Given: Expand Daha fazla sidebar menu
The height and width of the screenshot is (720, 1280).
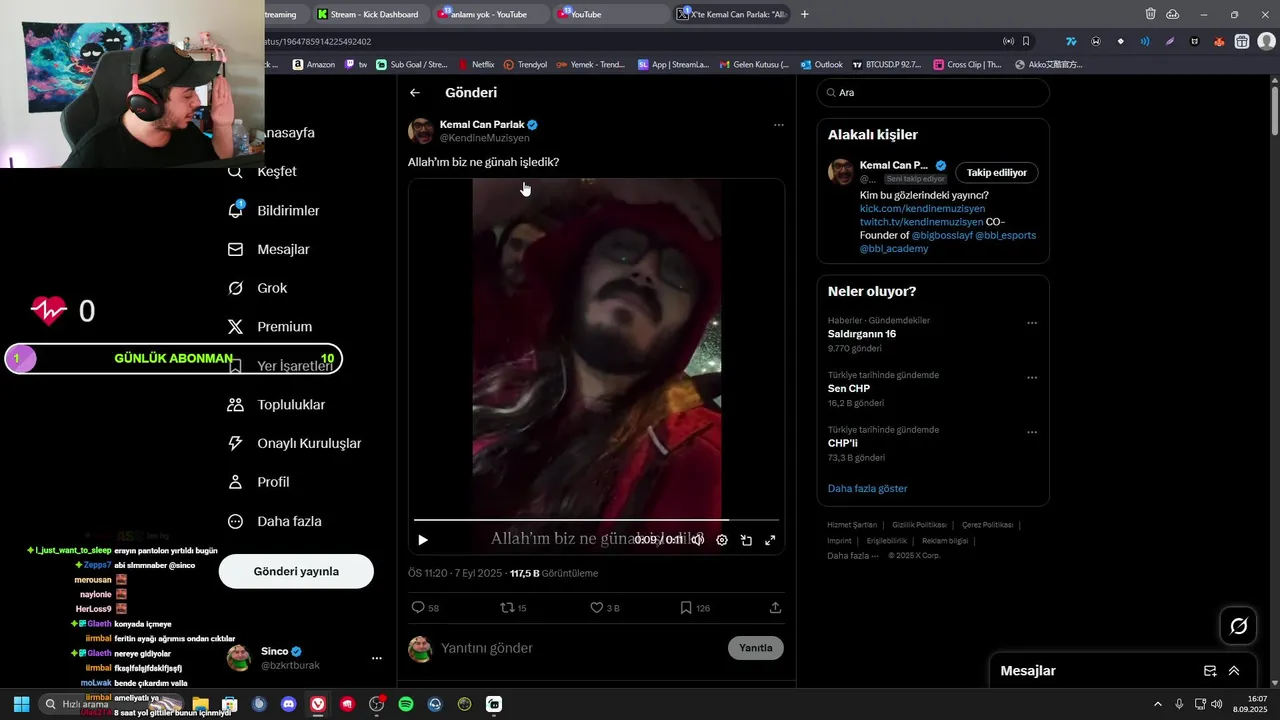Looking at the screenshot, I should [275, 521].
